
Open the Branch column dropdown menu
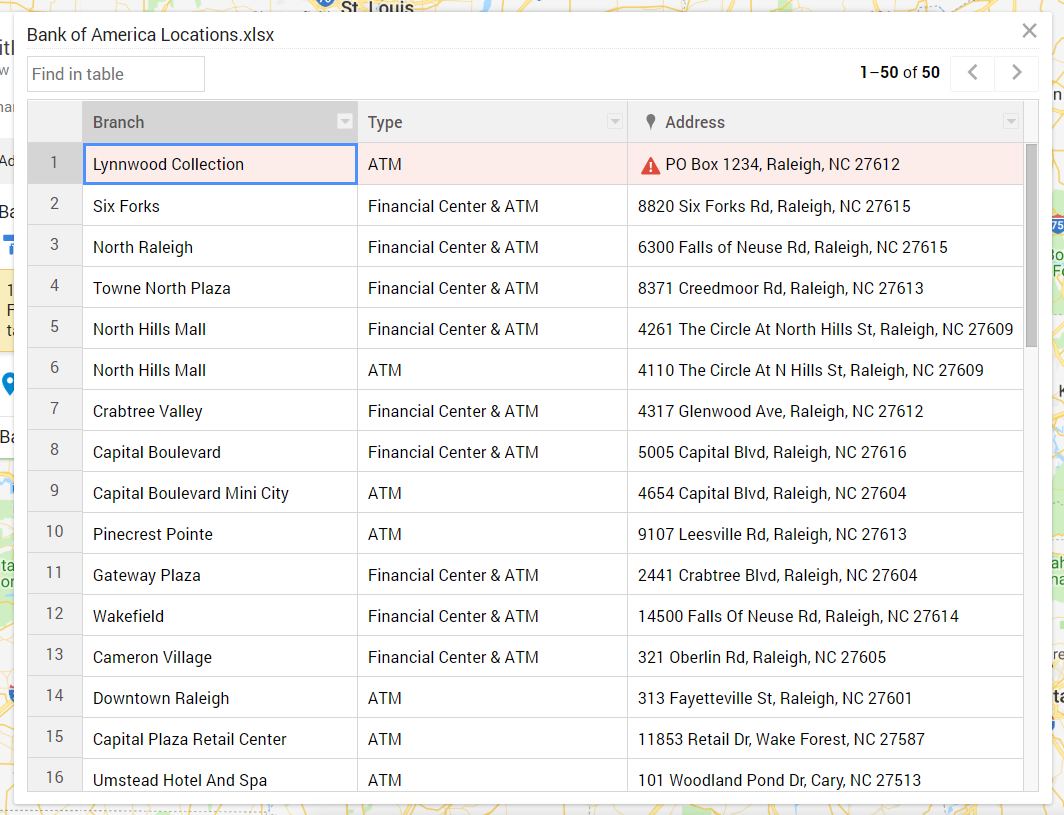point(345,121)
